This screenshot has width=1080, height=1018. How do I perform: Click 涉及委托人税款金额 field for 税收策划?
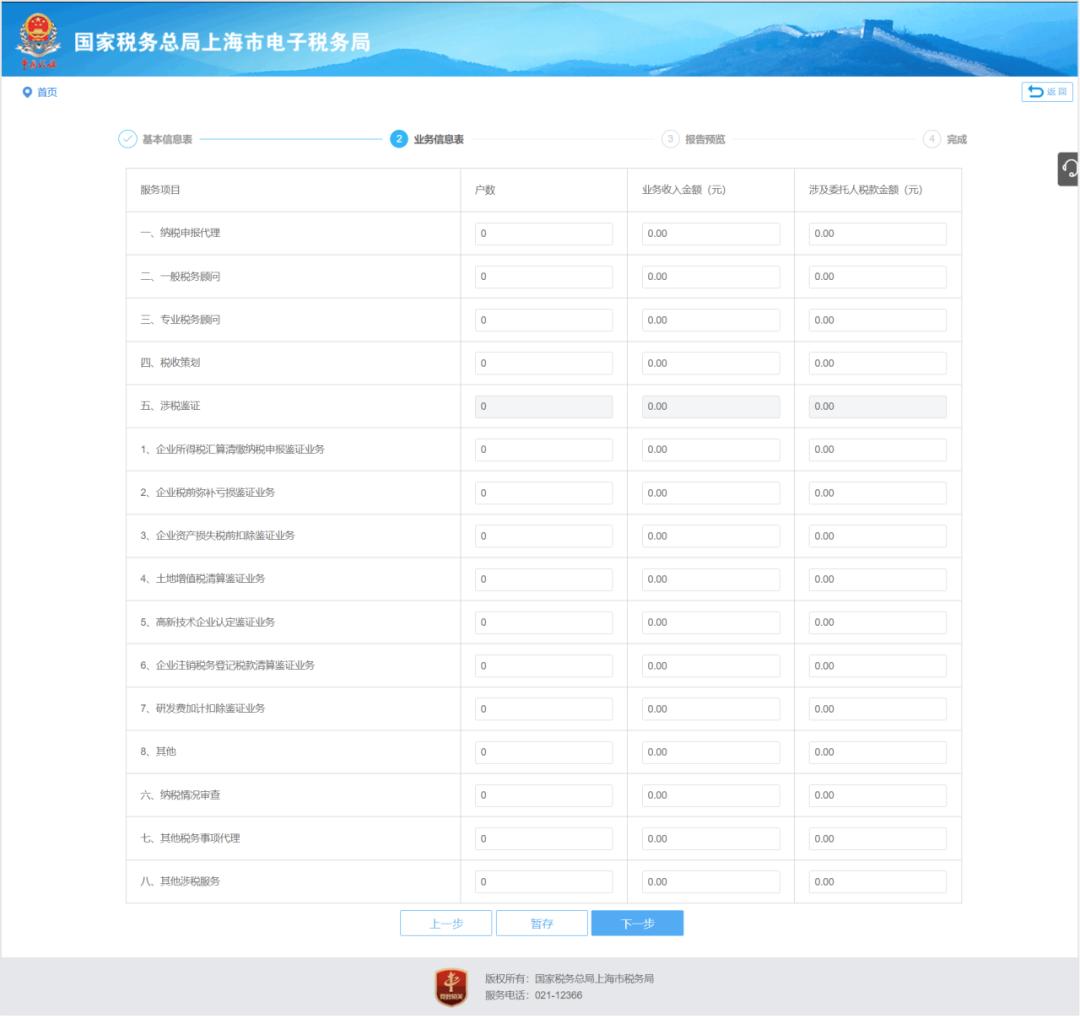pos(877,363)
